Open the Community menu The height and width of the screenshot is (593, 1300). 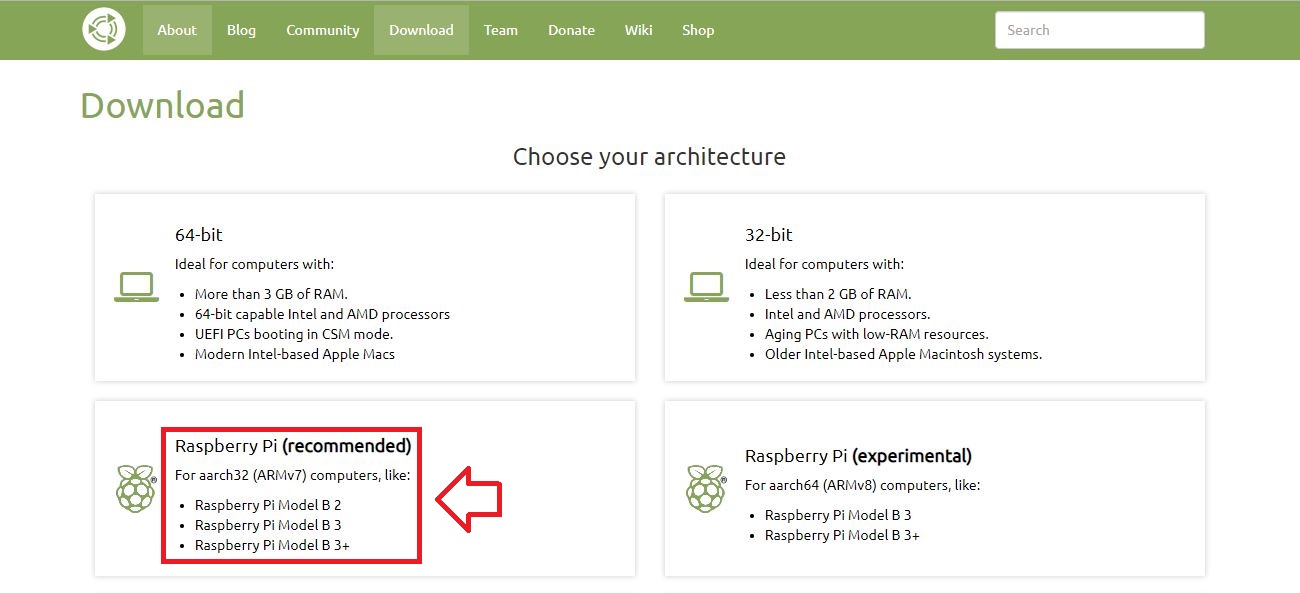[323, 30]
